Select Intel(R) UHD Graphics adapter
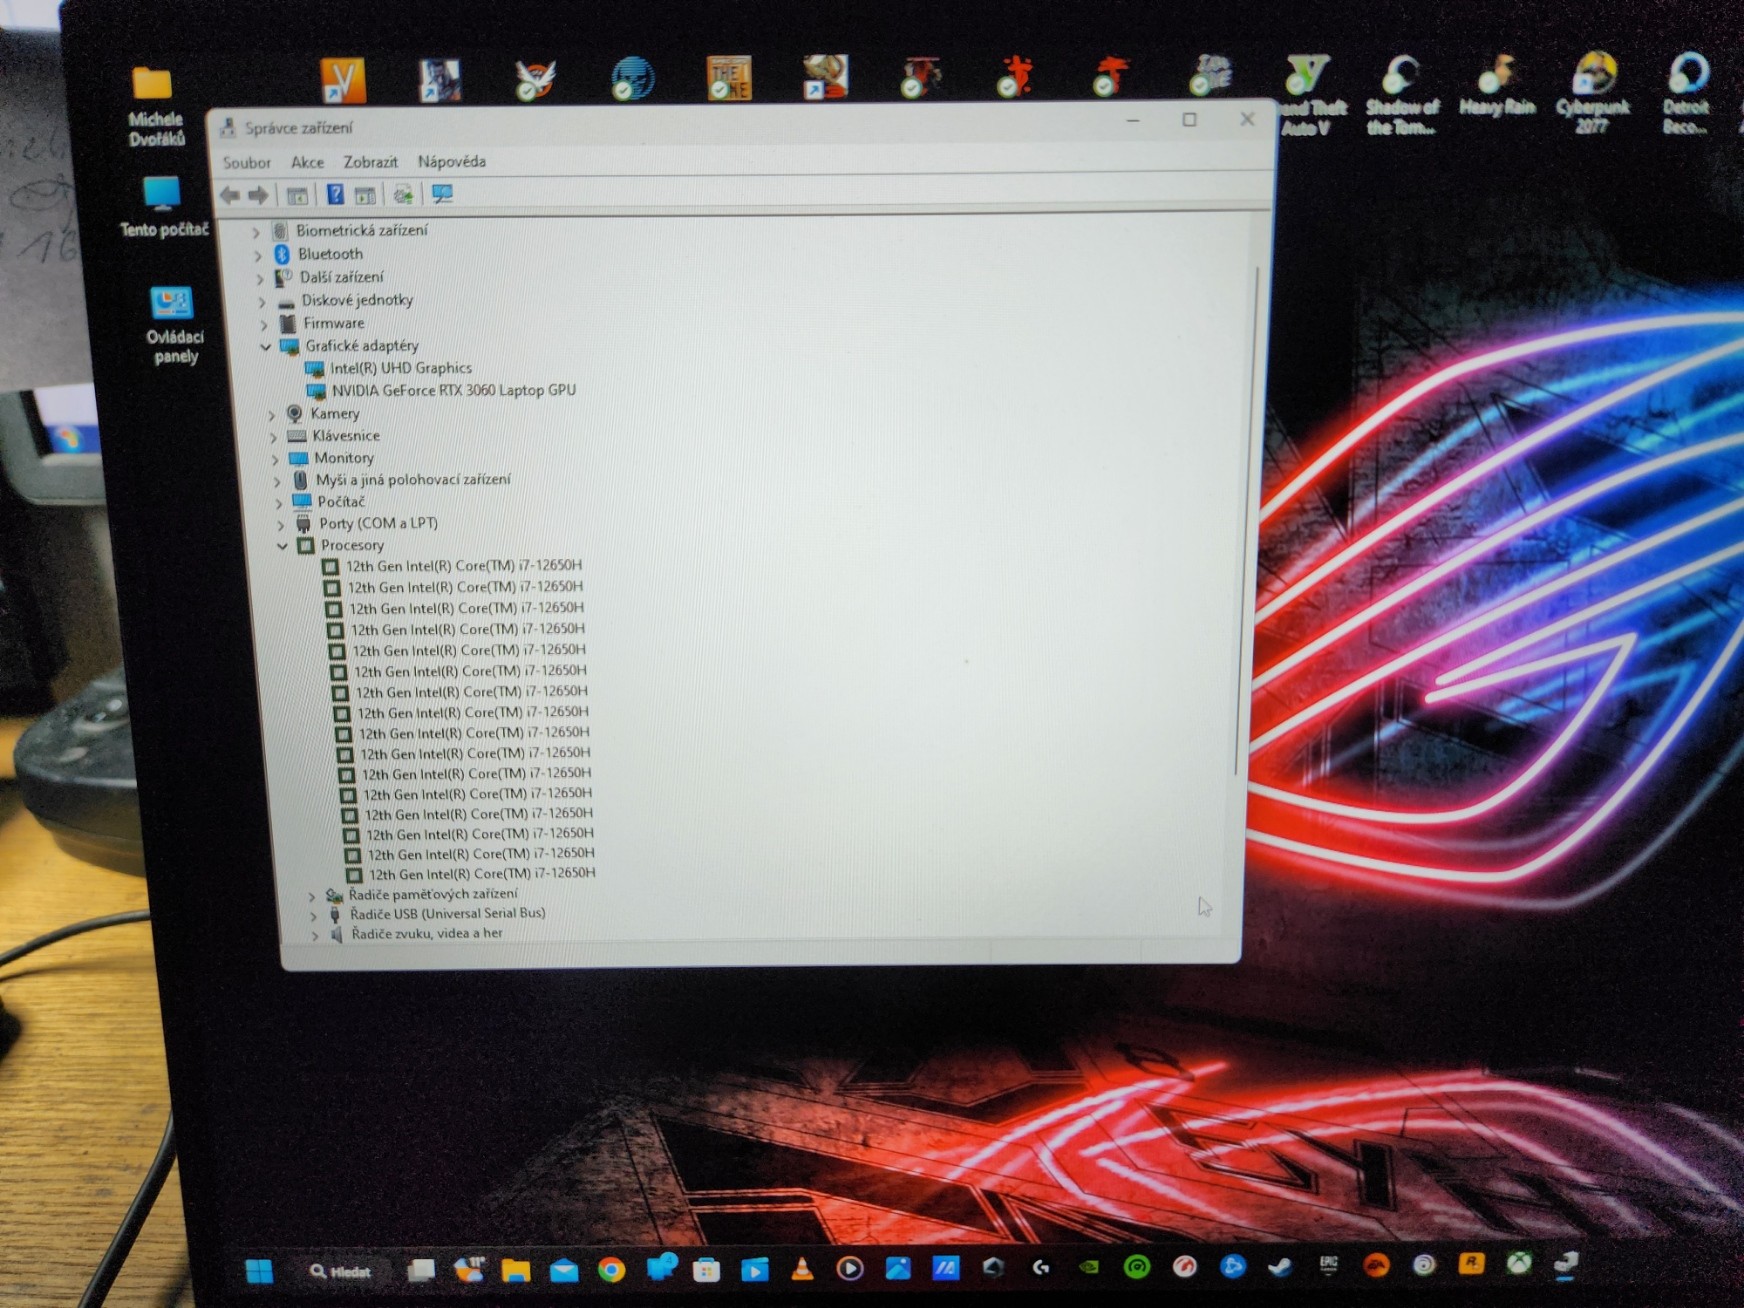The width and height of the screenshot is (1744, 1308). [400, 368]
